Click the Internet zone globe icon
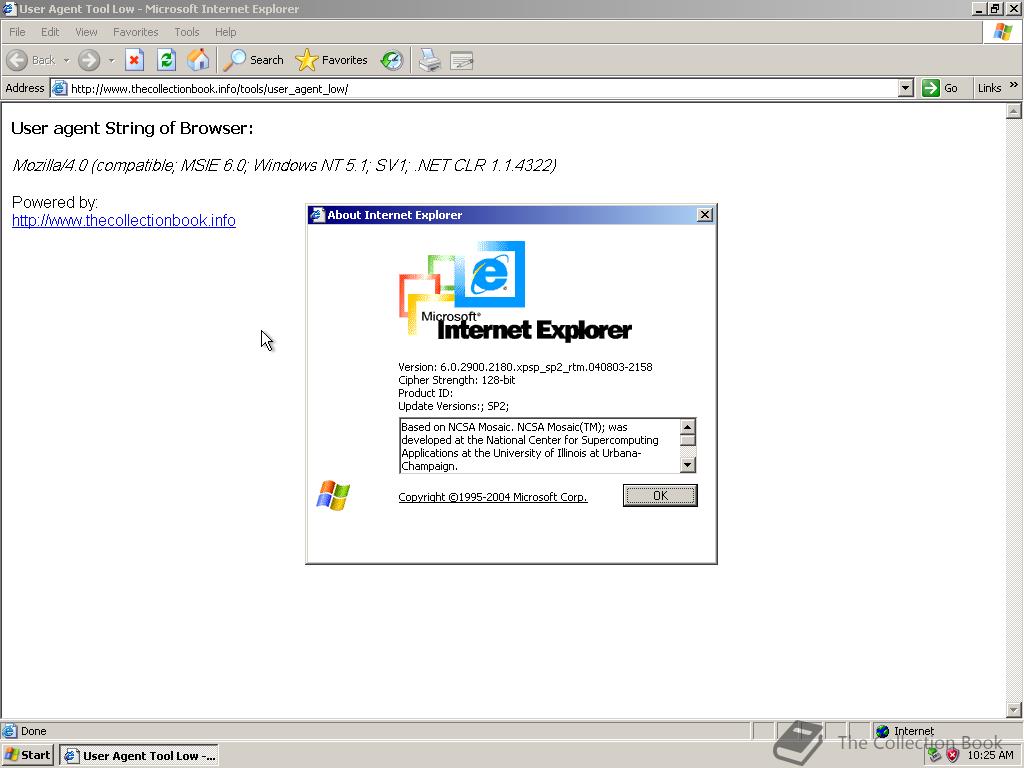Image resolution: width=1024 pixels, height=768 pixels. pos(882,731)
